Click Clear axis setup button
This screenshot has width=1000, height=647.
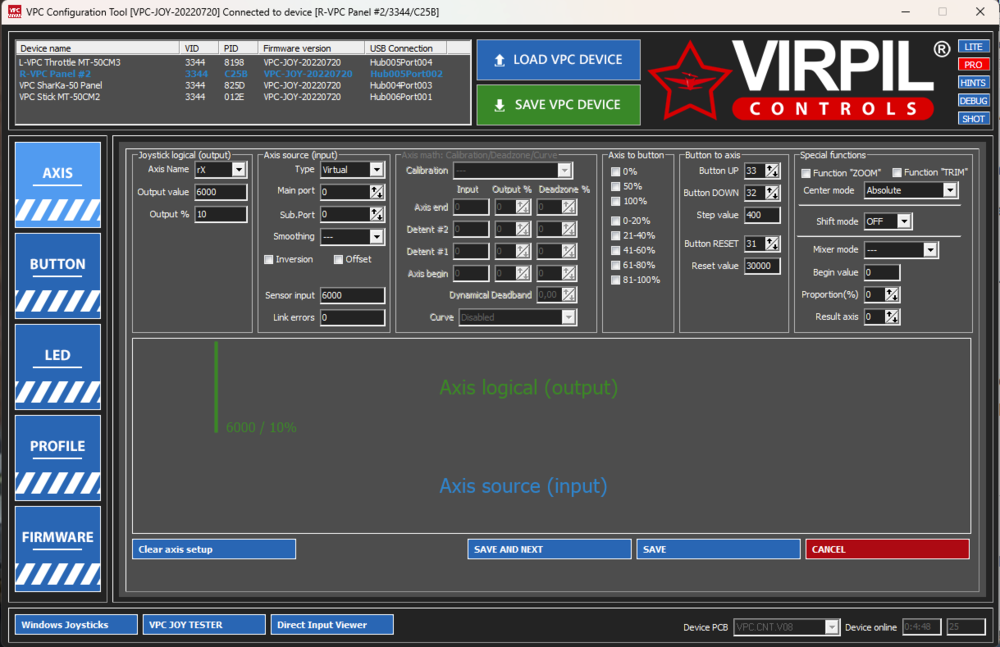click(x=214, y=549)
